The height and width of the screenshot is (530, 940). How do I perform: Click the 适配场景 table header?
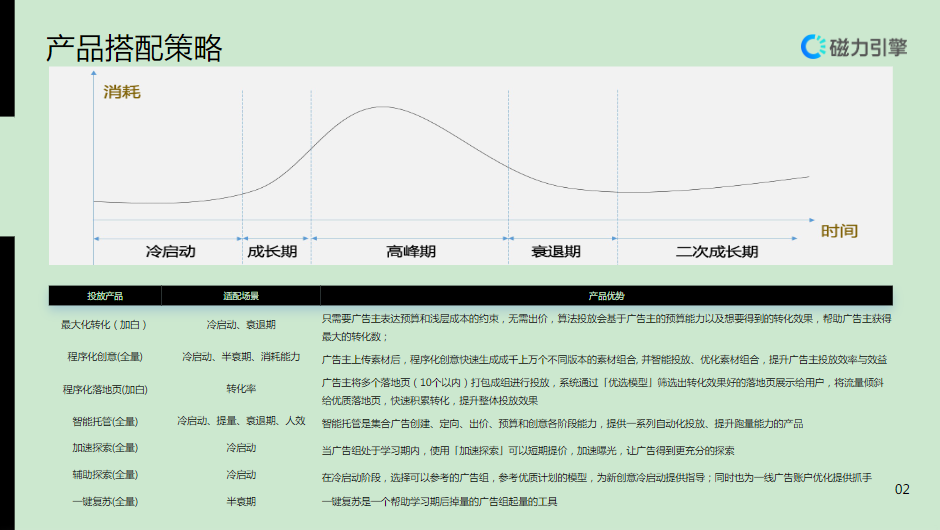pos(241,296)
